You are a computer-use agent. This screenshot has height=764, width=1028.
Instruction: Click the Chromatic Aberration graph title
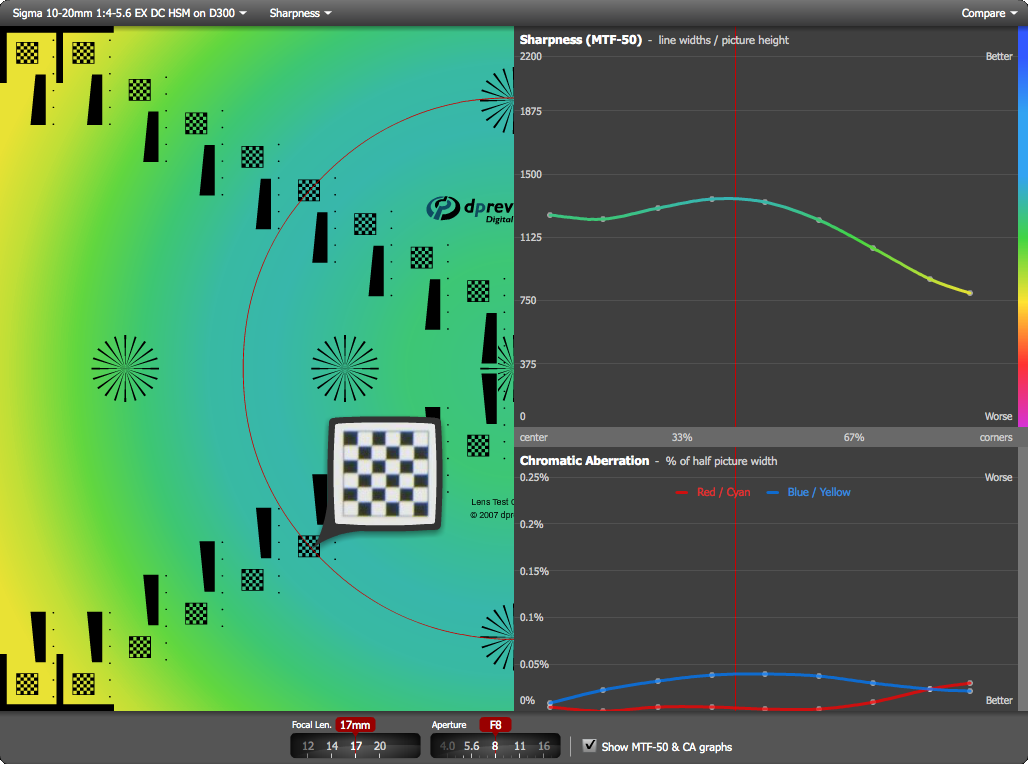click(584, 460)
